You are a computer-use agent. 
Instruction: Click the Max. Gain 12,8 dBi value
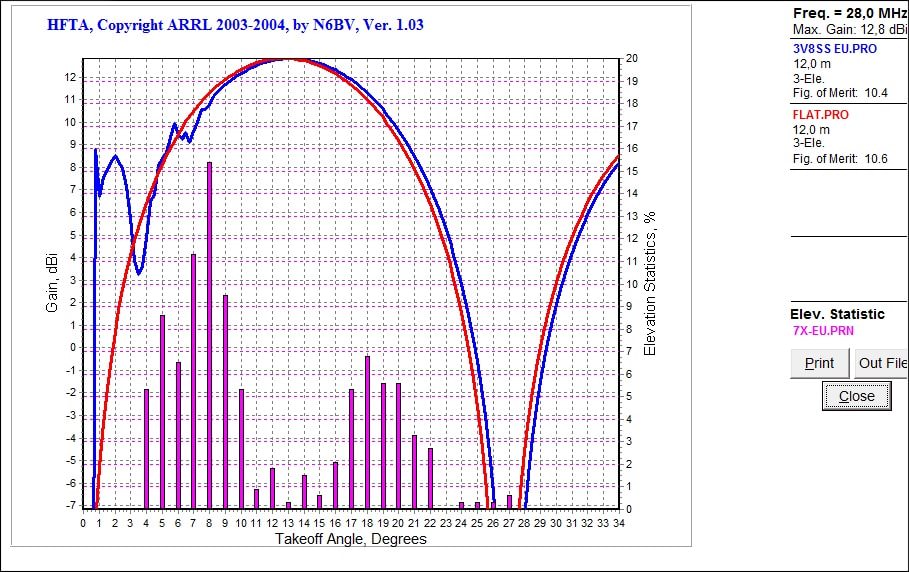pyautogui.click(x=849, y=30)
